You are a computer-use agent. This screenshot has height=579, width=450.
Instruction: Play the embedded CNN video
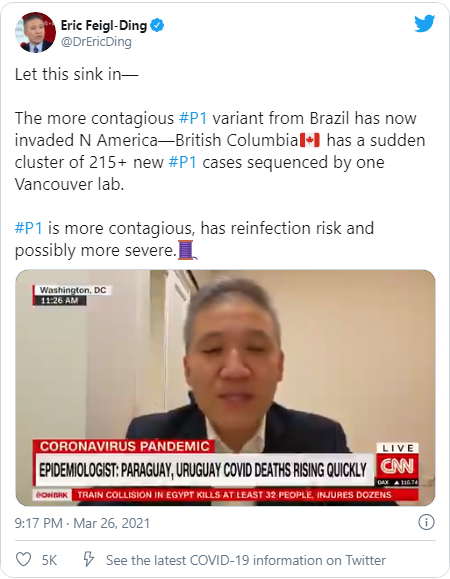point(225,388)
